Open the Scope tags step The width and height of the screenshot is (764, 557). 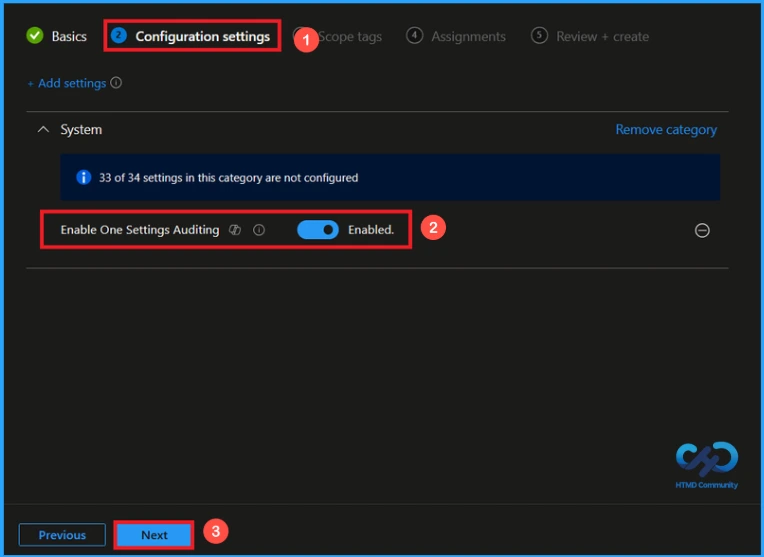pos(349,37)
